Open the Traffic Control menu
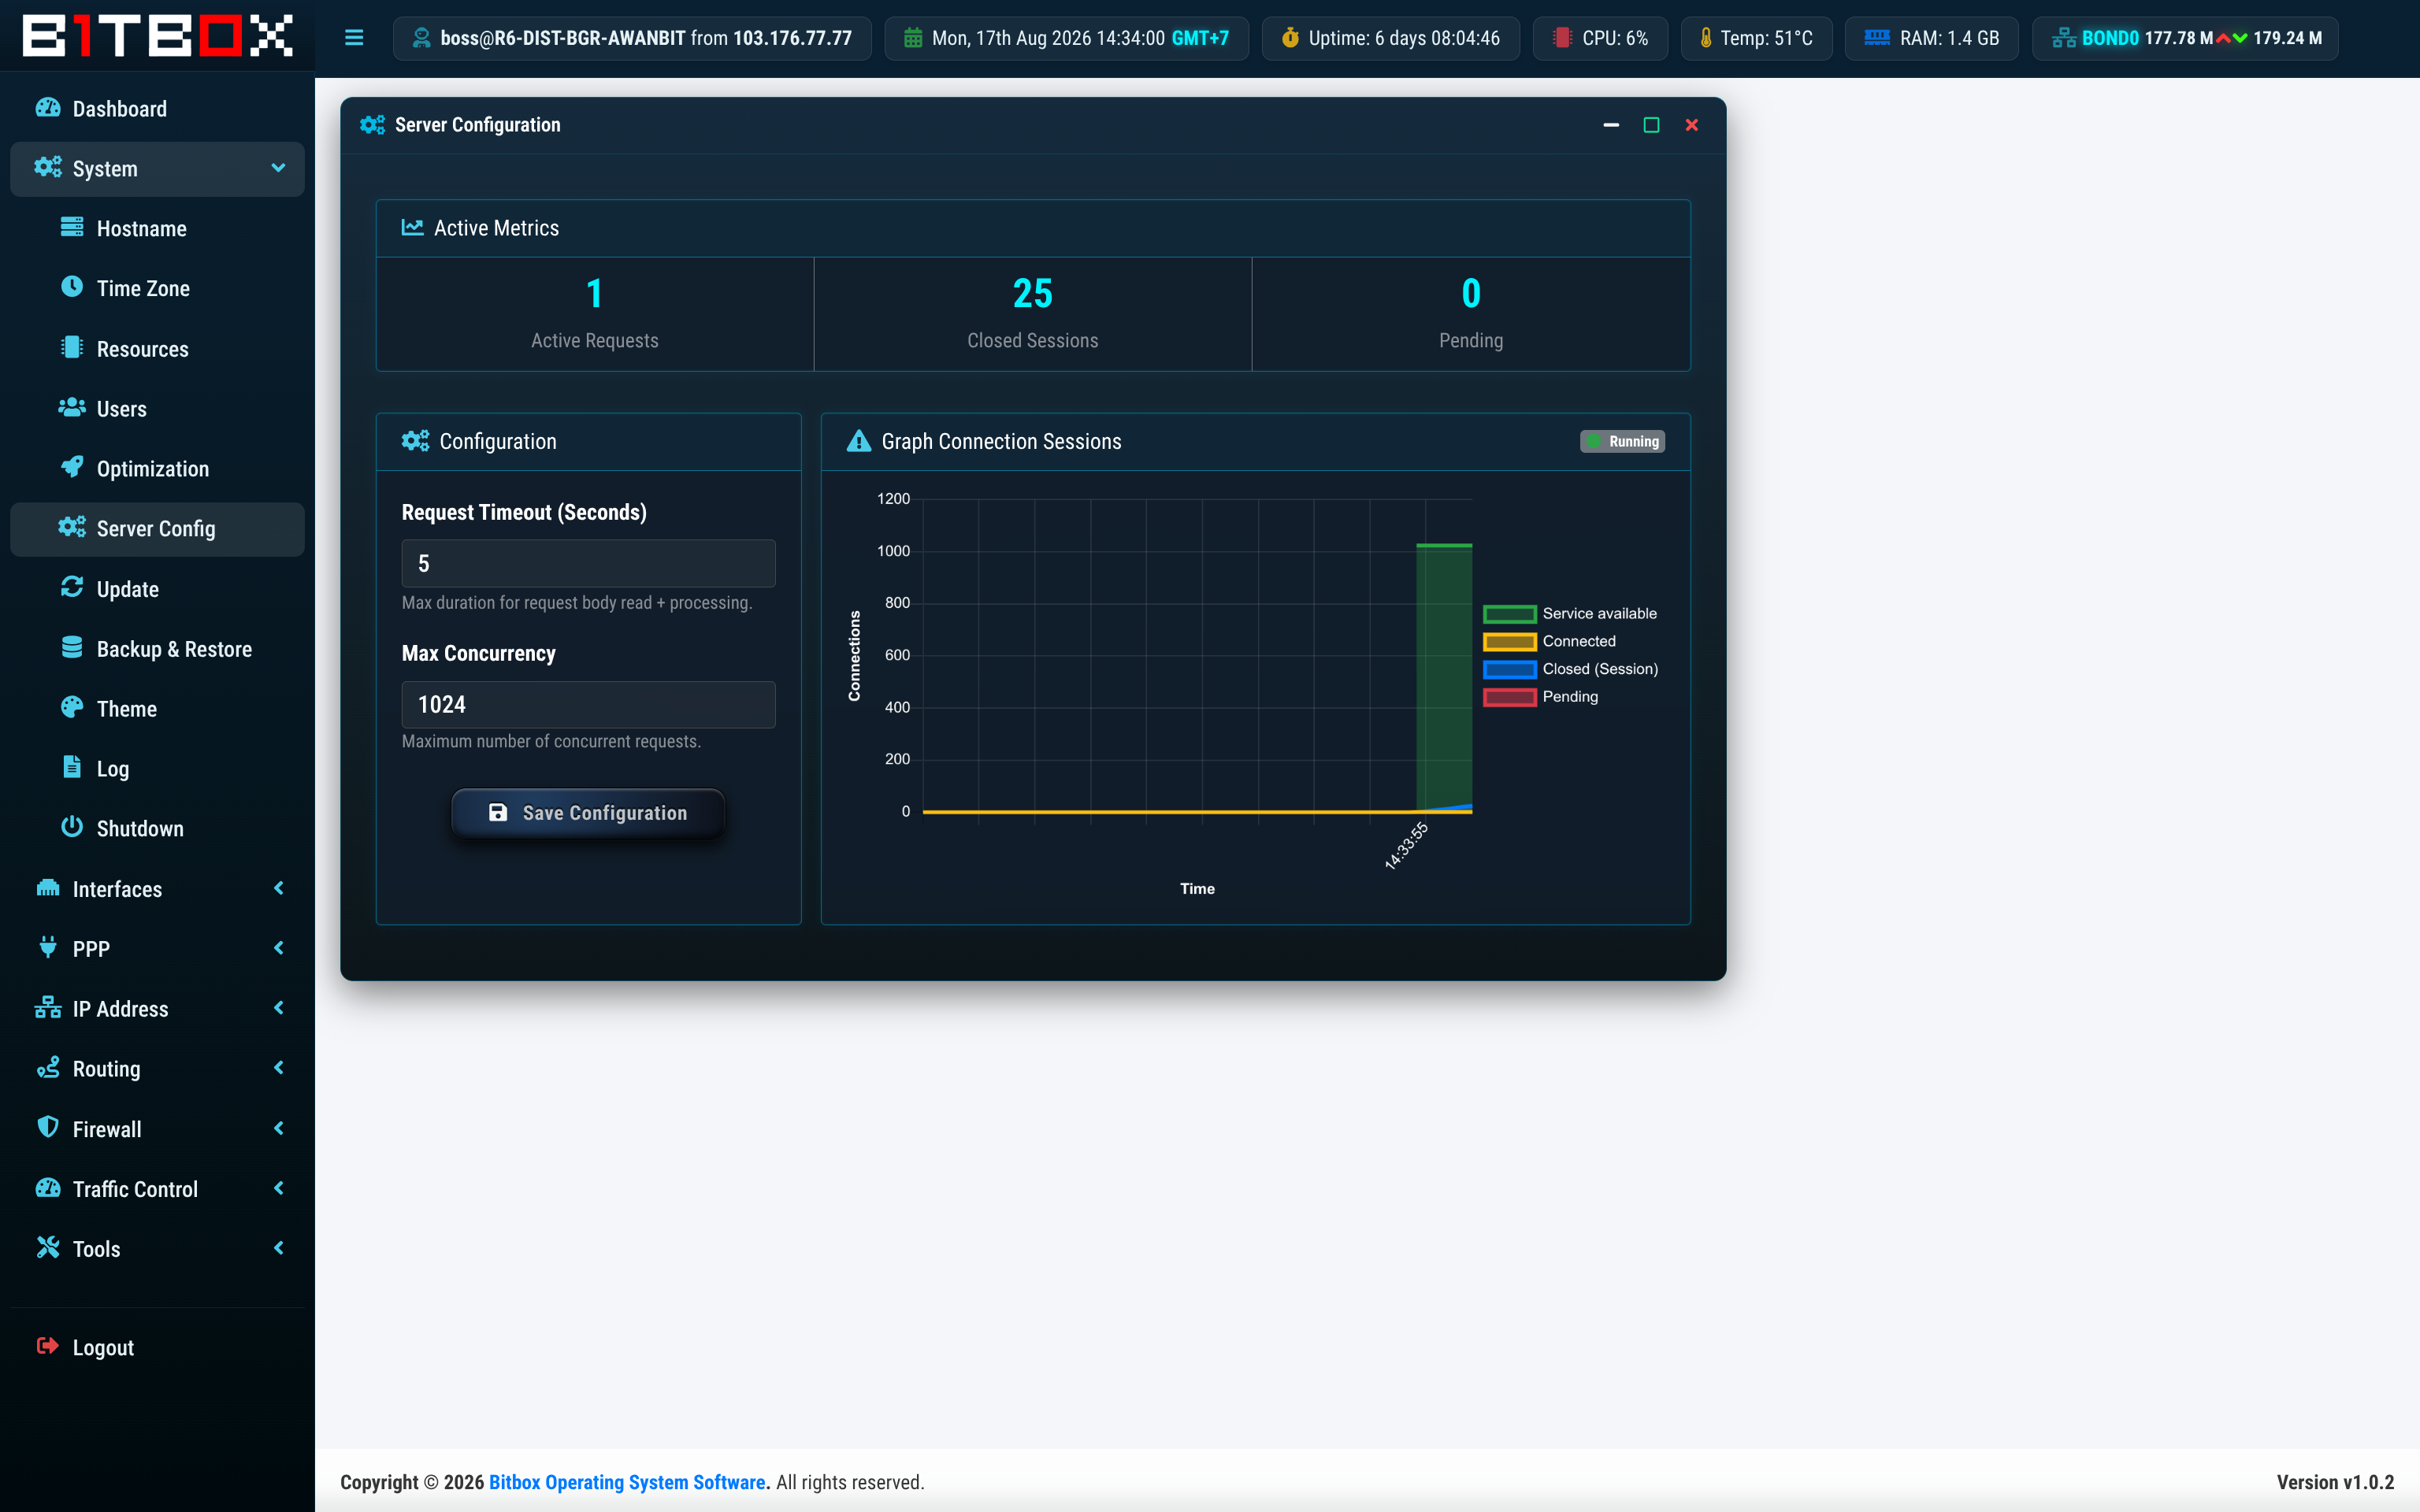This screenshot has width=2420, height=1512. (x=157, y=1188)
